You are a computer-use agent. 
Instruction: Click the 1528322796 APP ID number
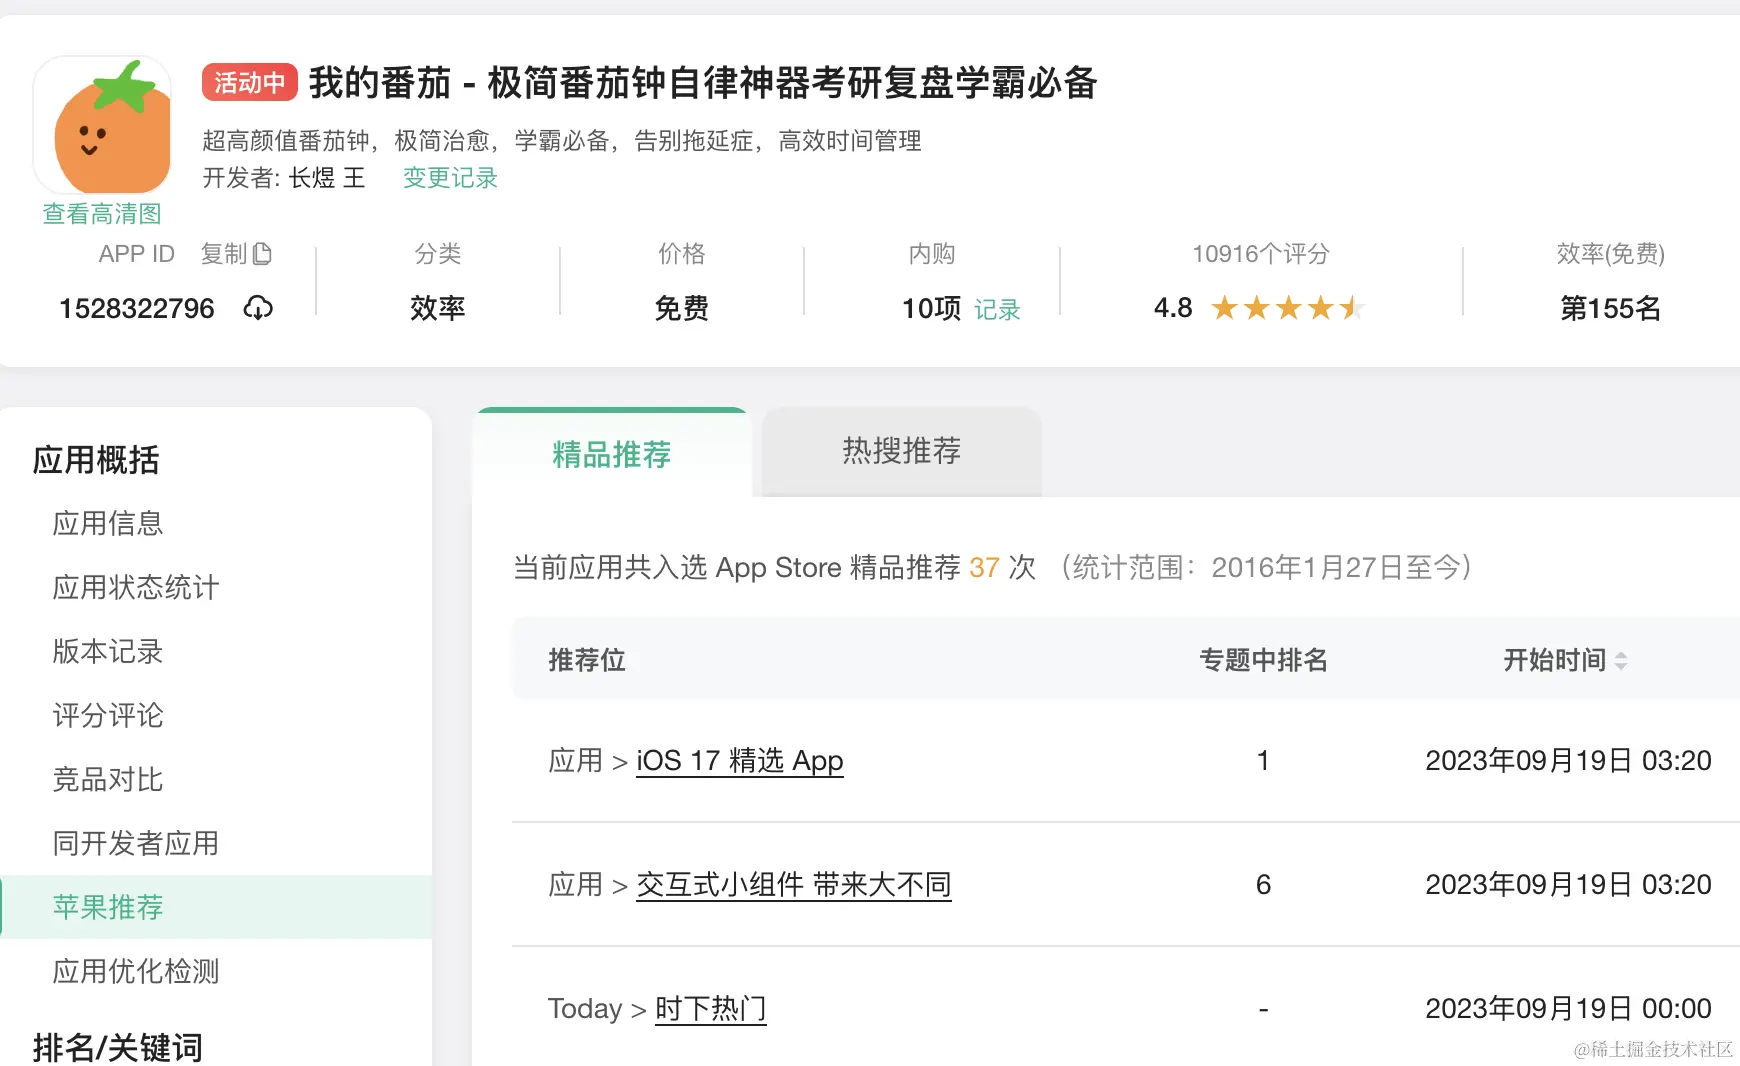click(137, 308)
